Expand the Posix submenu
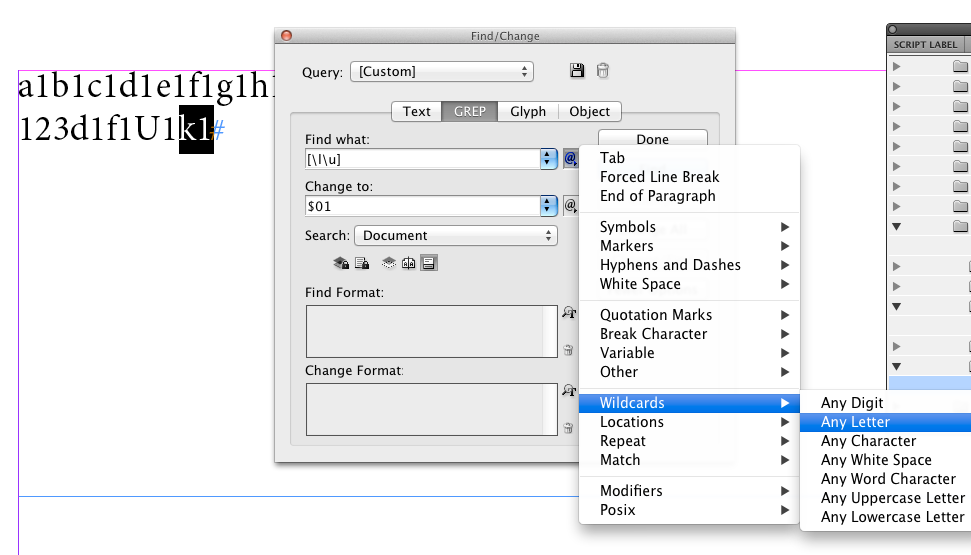This screenshot has width=971, height=555. point(689,510)
